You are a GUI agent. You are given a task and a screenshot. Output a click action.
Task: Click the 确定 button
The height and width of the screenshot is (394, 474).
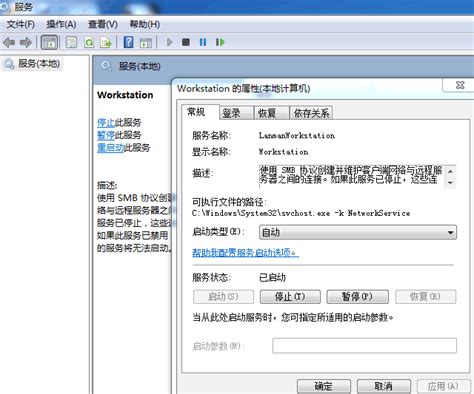(x=324, y=386)
